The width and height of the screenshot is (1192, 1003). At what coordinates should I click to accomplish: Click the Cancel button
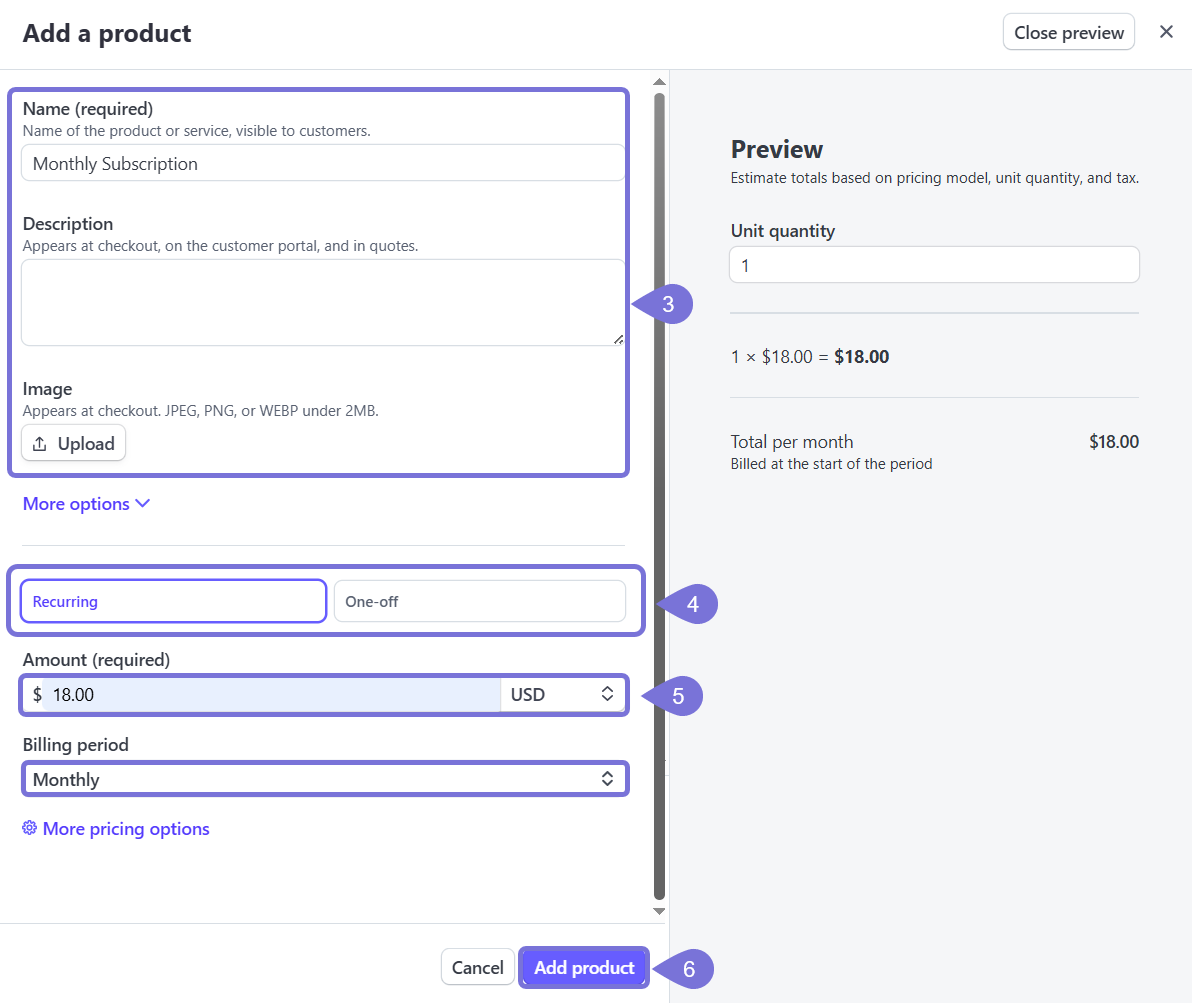point(477,967)
